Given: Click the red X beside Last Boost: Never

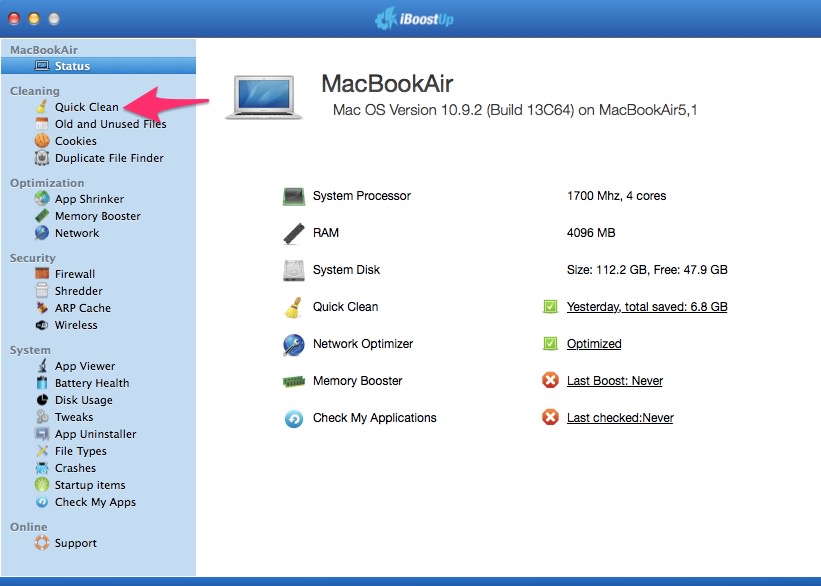Looking at the screenshot, I should (550, 380).
